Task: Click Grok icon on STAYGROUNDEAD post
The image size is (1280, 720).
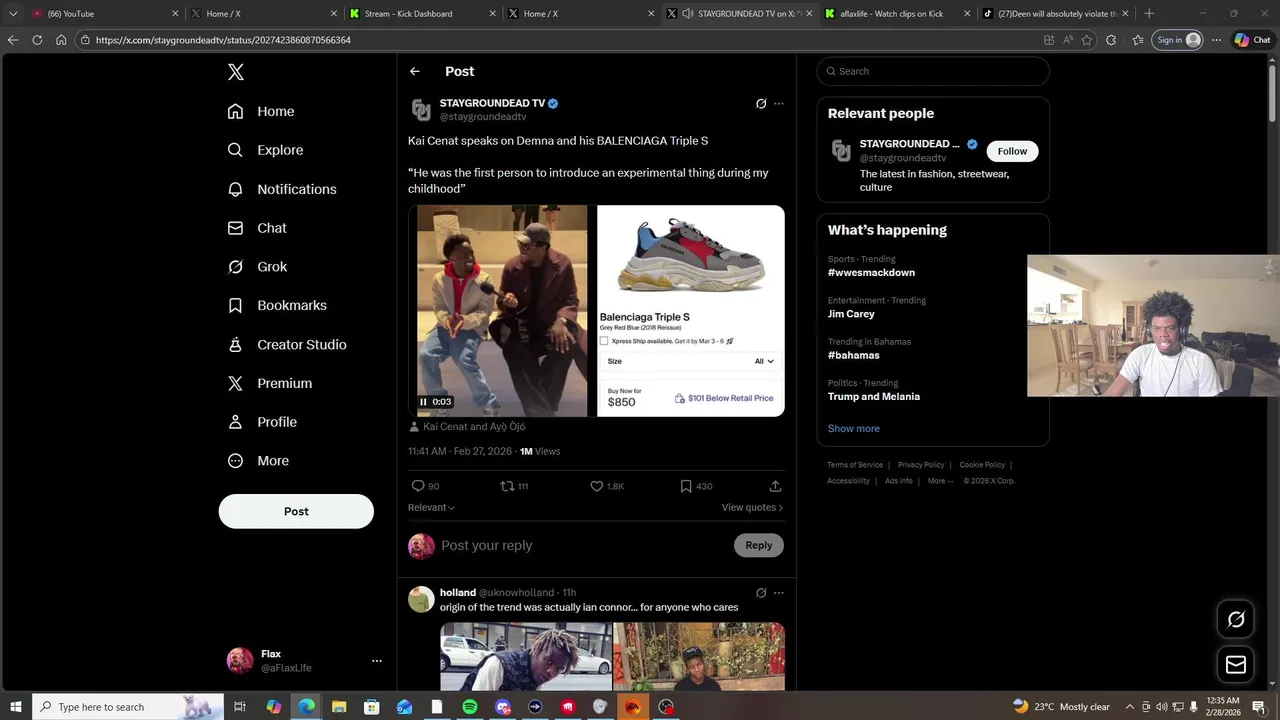Action: pyautogui.click(x=761, y=103)
